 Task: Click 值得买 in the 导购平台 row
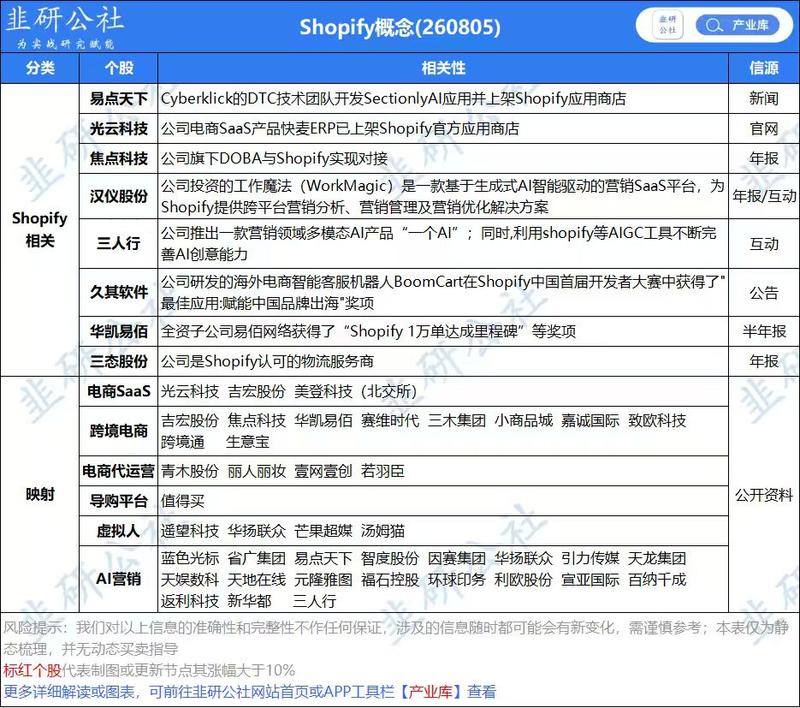[x=183, y=501]
